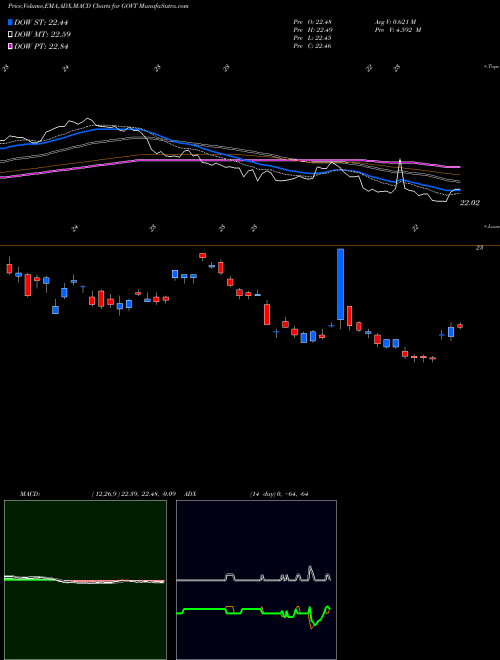The image size is (500, 660).
Task: Click the 22.02 price label on EMA chart
Action: coord(469,203)
